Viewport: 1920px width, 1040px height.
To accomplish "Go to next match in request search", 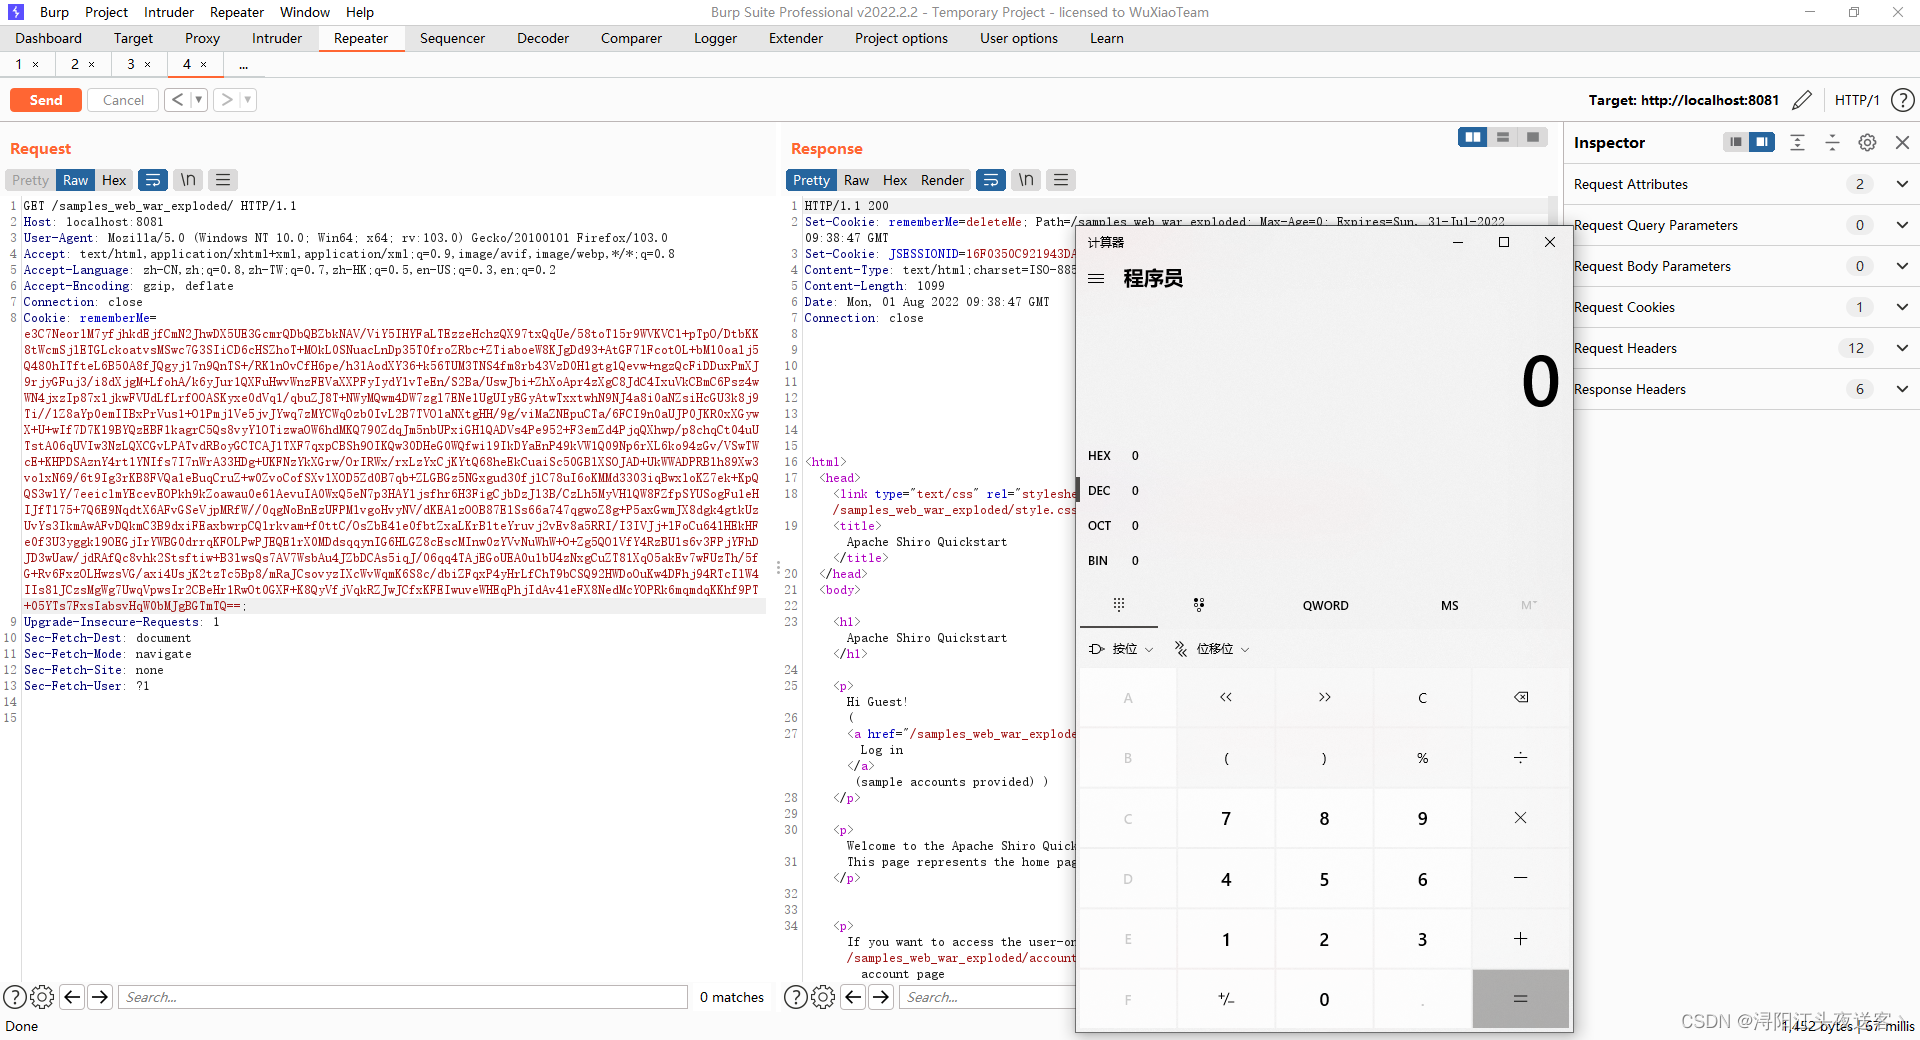I will pyautogui.click(x=100, y=997).
